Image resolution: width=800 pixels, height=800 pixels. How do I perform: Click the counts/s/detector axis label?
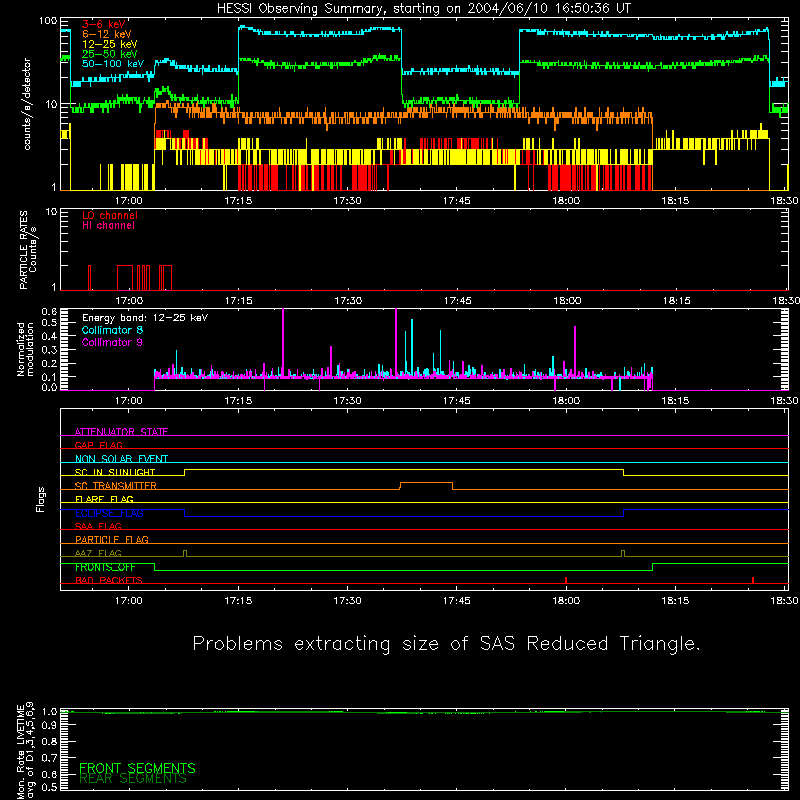point(27,104)
